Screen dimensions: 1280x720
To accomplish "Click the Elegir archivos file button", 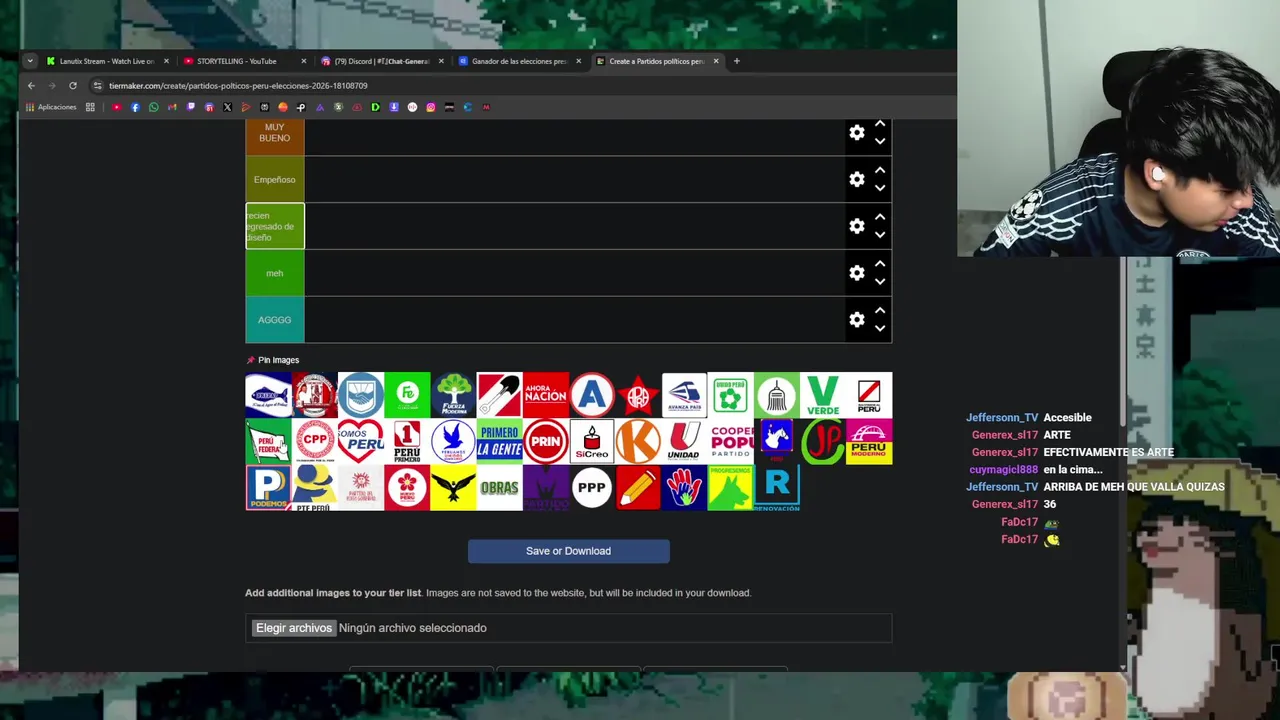I will coord(293,628).
